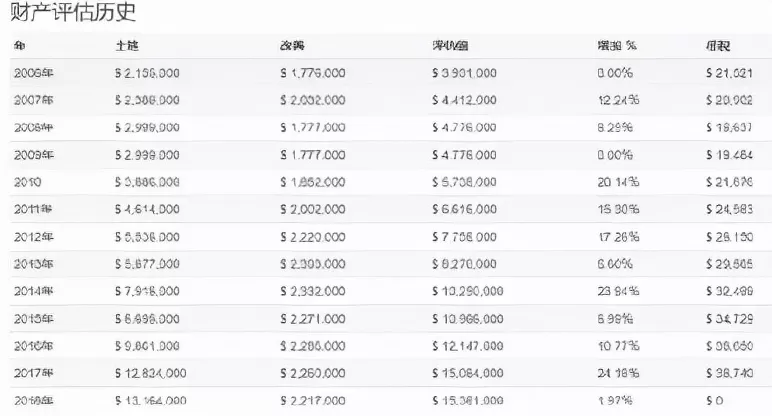Click the improvements column header
The height and width of the screenshot is (416, 772).
pyautogui.click(x=292, y=46)
